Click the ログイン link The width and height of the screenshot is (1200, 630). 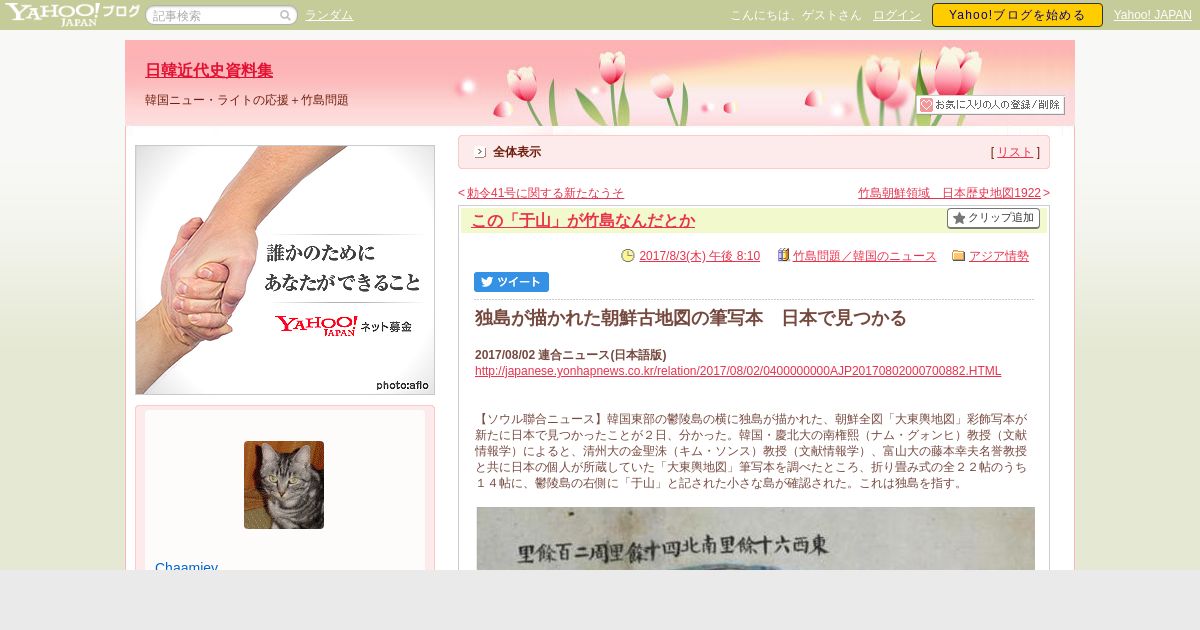coord(897,15)
